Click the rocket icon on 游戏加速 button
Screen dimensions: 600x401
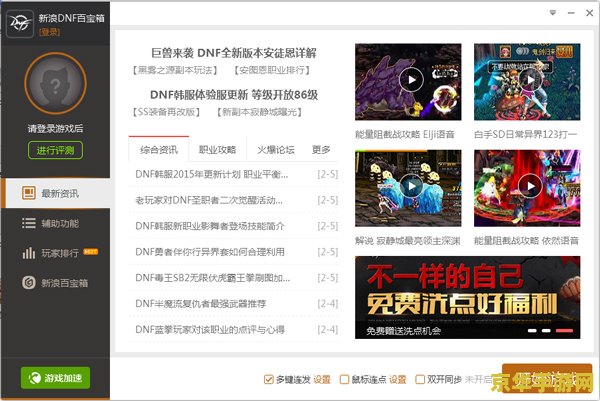point(35,378)
